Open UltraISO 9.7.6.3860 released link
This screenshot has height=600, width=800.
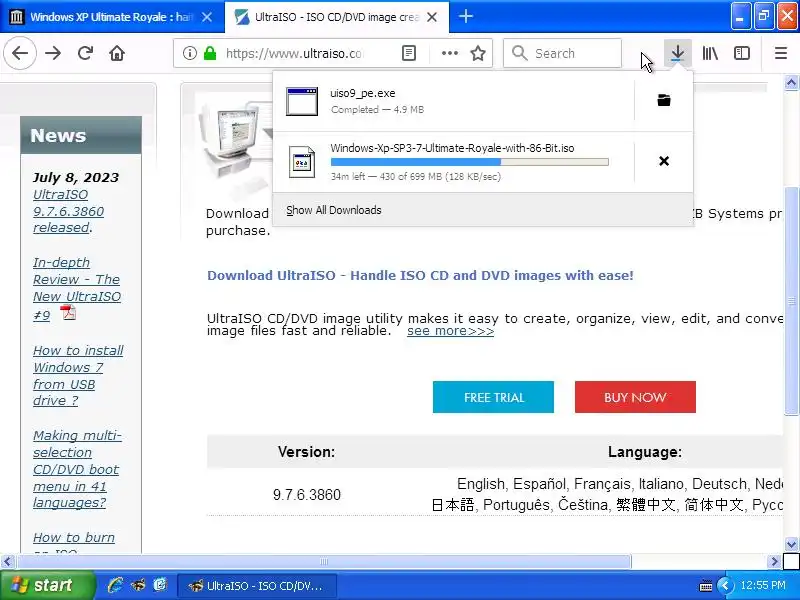pyautogui.click(x=68, y=211)
